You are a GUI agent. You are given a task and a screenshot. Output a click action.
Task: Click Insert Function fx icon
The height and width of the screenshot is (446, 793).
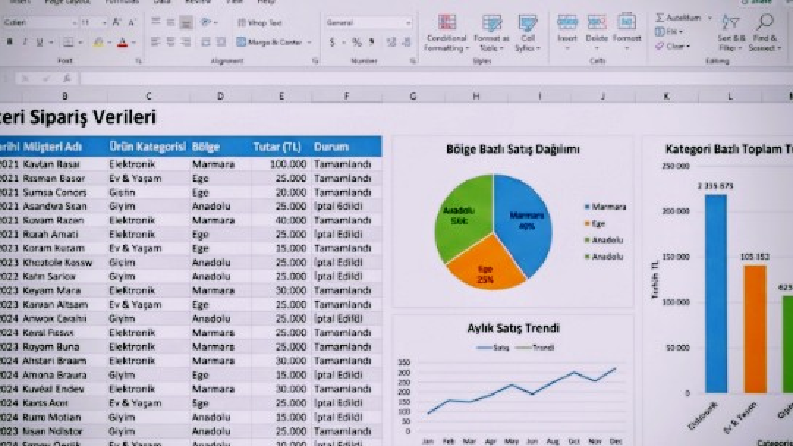click(67, 78)
